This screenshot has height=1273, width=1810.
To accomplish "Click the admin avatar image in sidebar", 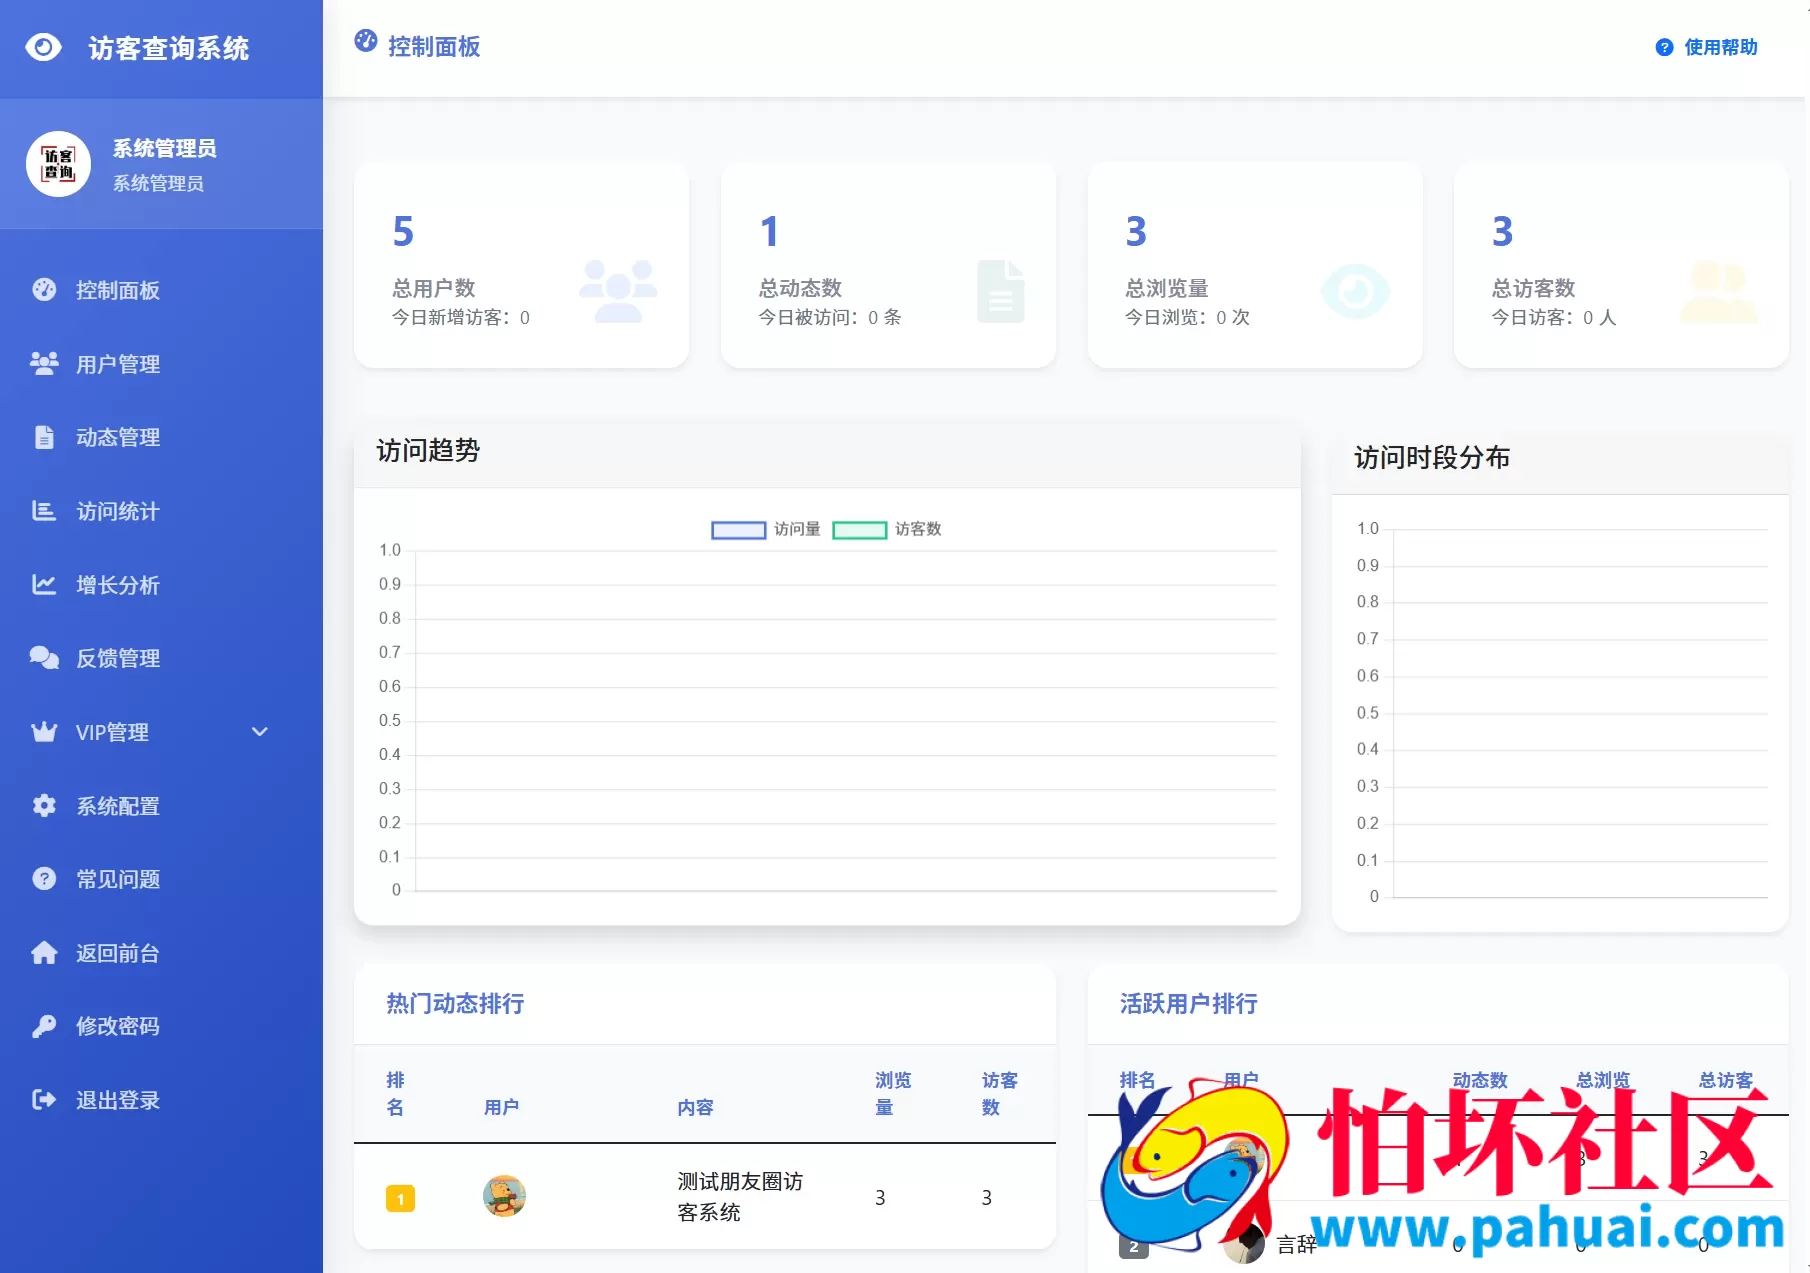I will pyautogui.click(x=58, y=164).
